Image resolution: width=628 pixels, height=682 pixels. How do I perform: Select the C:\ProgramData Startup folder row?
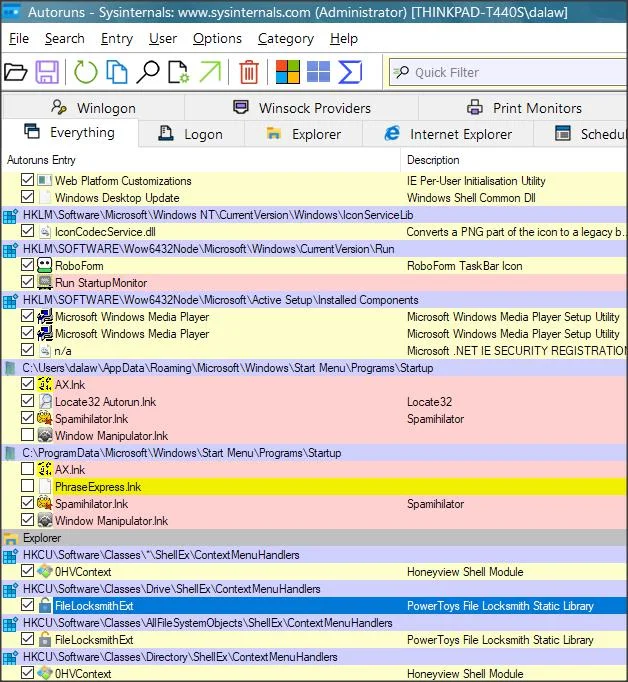click(314, 453)
